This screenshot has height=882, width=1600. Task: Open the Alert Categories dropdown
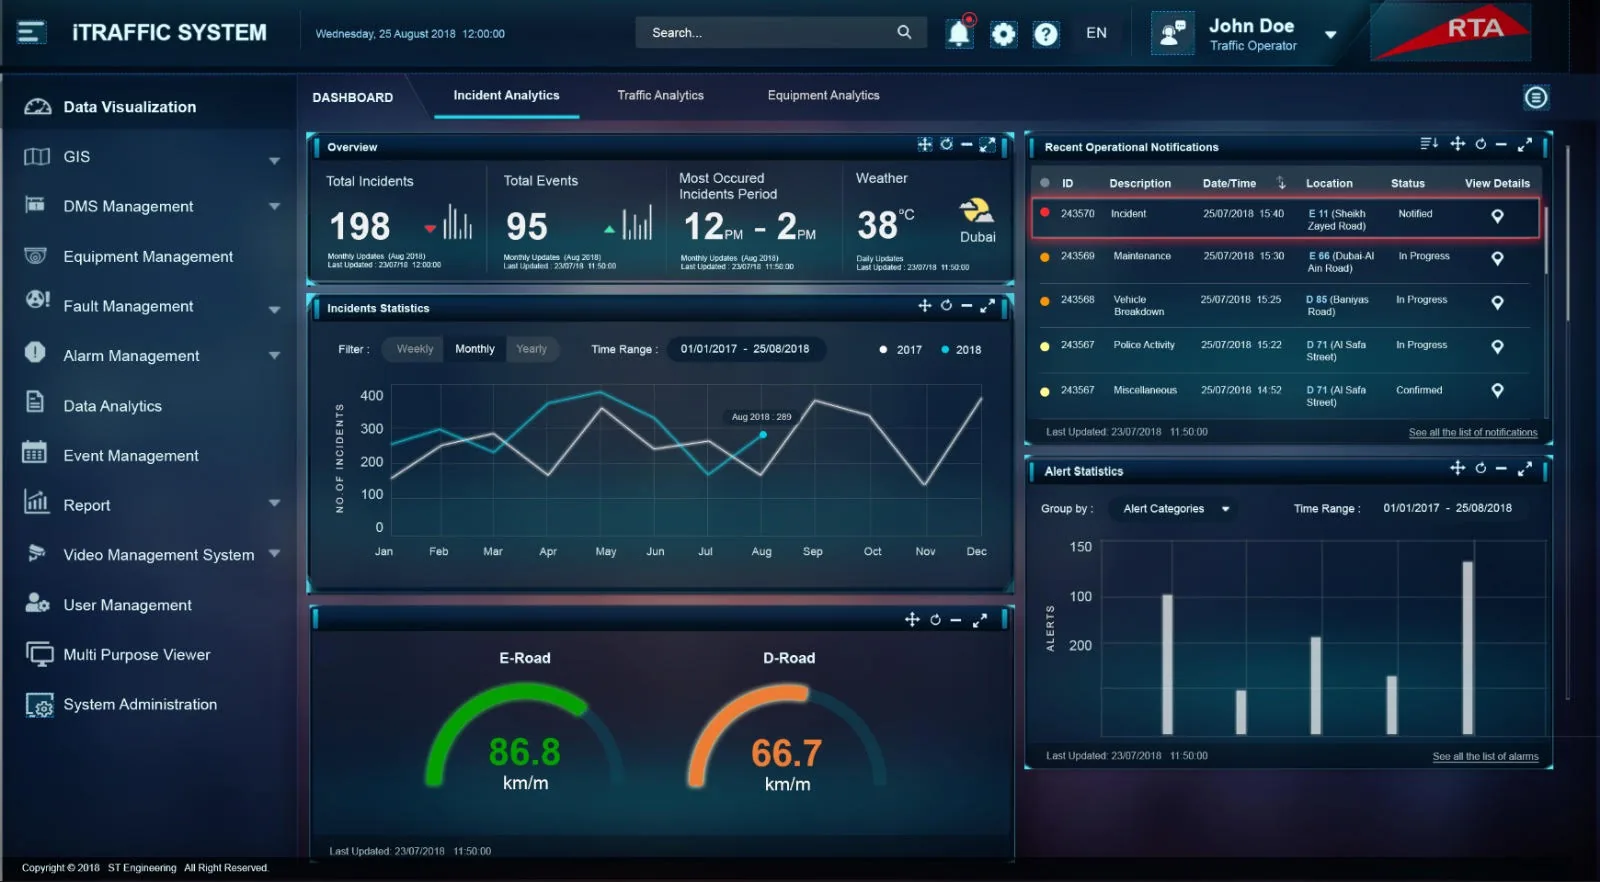[1175, 509]
